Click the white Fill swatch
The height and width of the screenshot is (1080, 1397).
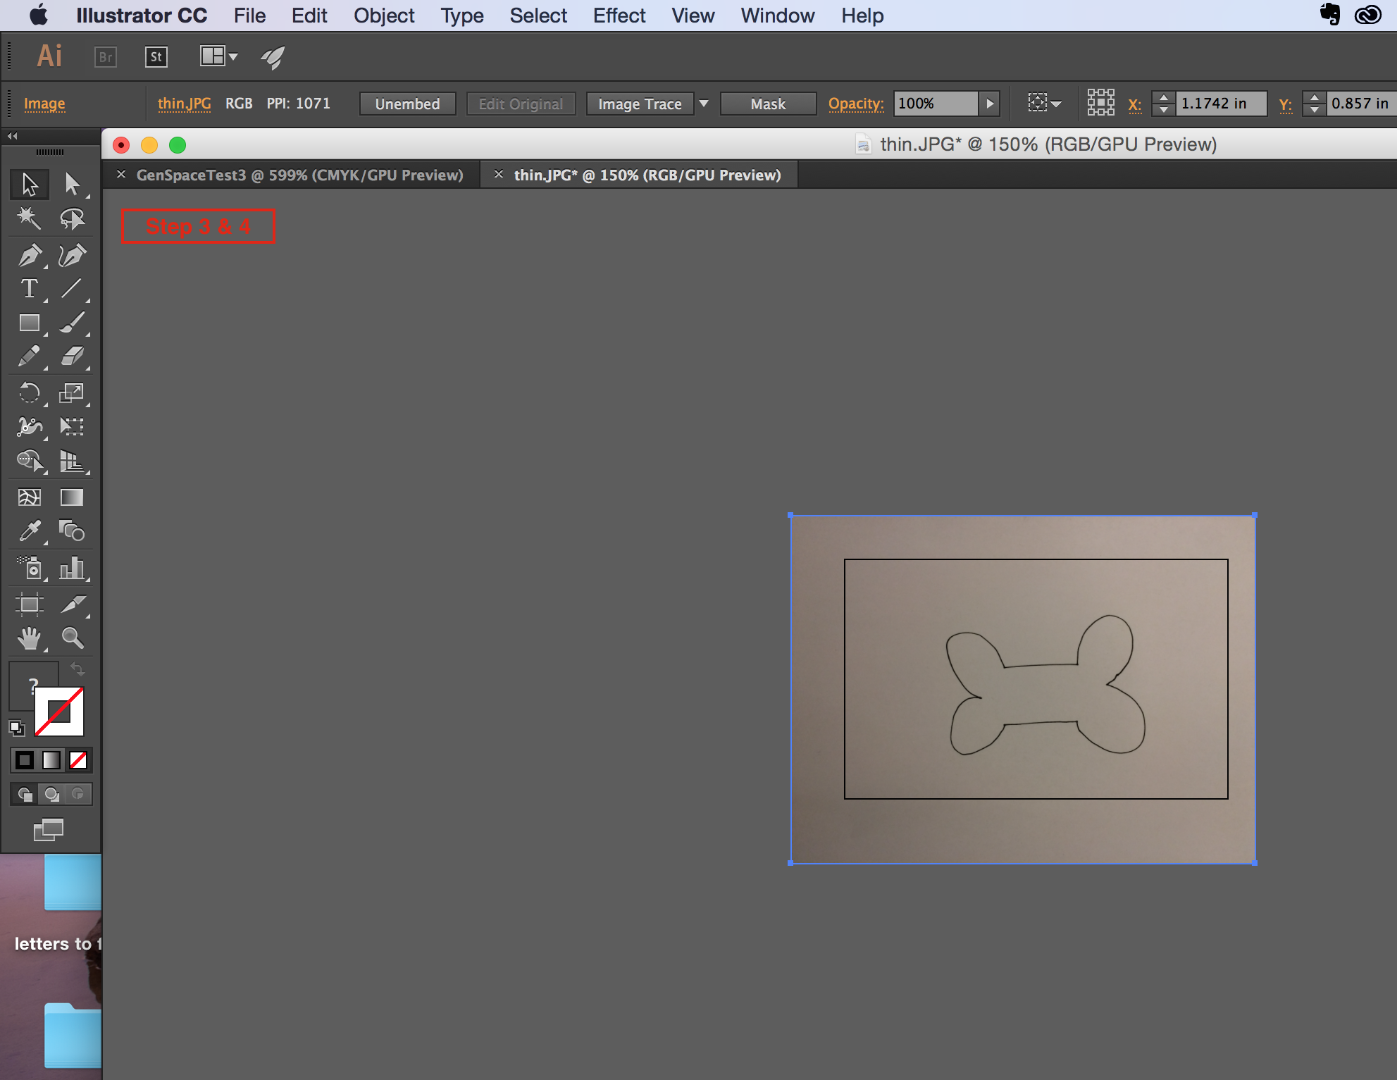coord(58,710)
